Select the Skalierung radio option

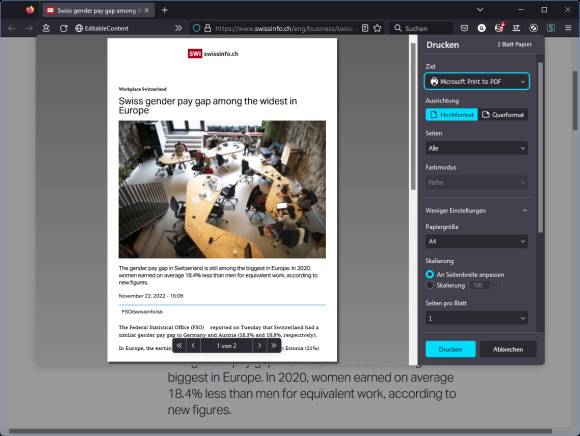tap(430, 285)
